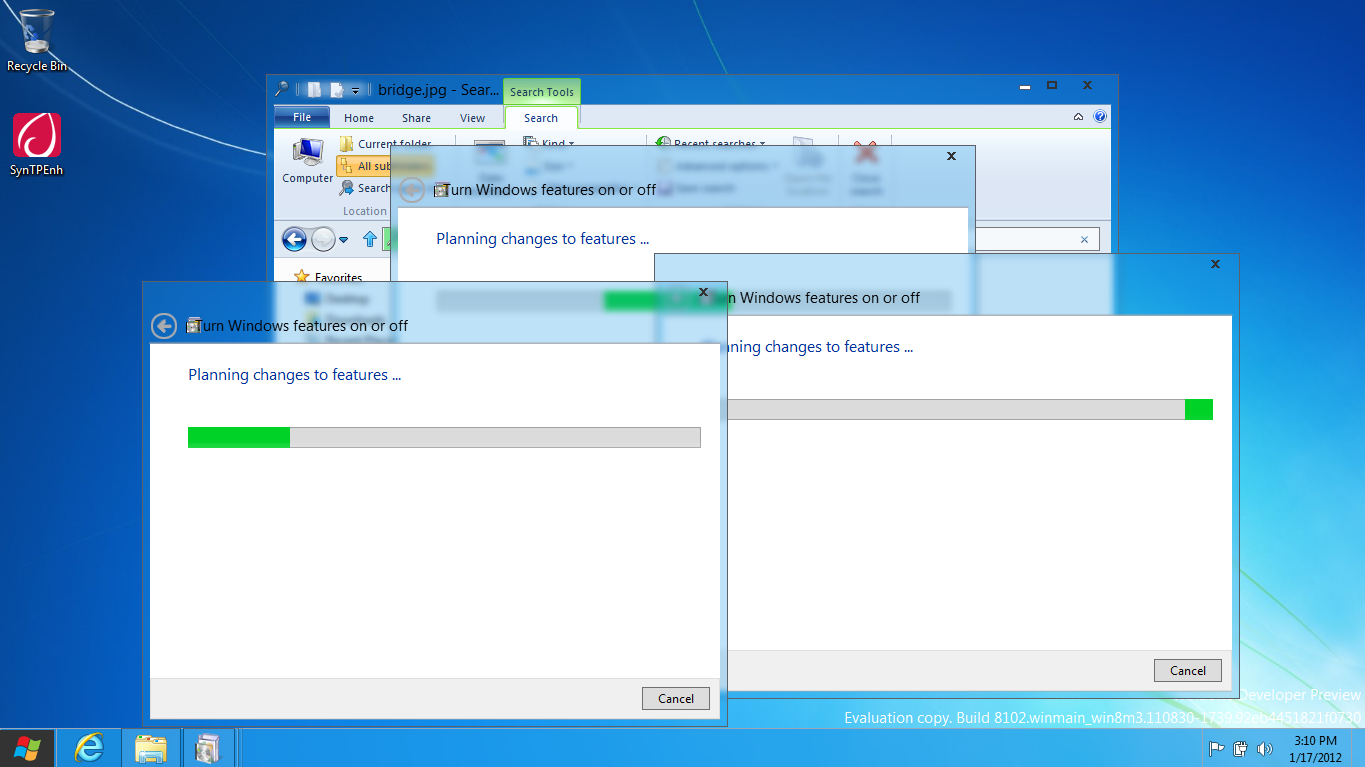This screenshot has width=1365, height=767.
Task: Click the Up folder arrow in Explorer
Action: point(370,239)
